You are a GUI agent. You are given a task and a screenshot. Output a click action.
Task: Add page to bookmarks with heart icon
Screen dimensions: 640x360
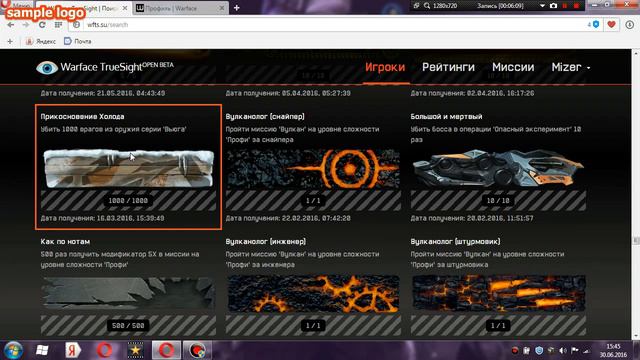(611, 25)
